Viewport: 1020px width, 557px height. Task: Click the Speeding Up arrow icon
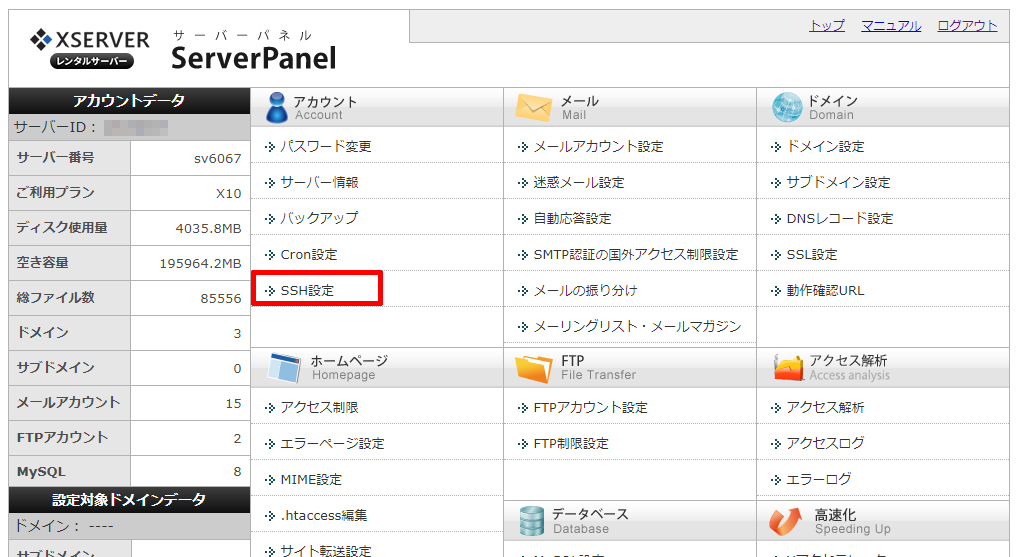[x=786, y=520]
